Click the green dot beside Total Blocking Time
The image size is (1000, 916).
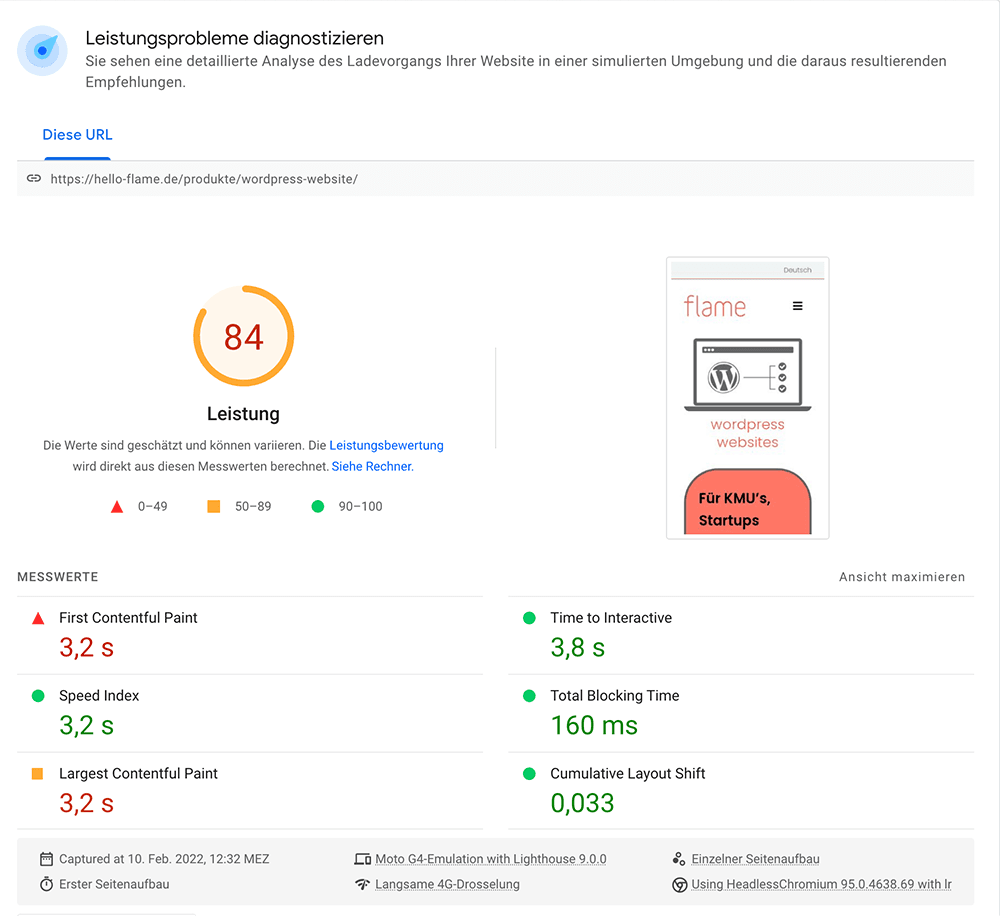pyautogui.click(x=529, y=696)
